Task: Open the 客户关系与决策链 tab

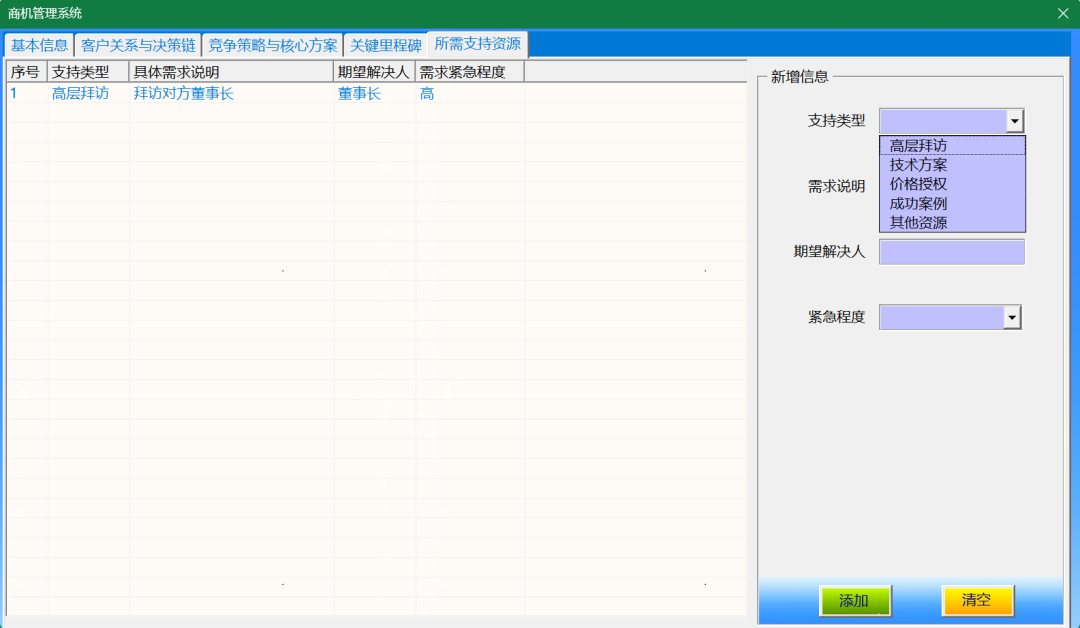Action: coord(138,45)
